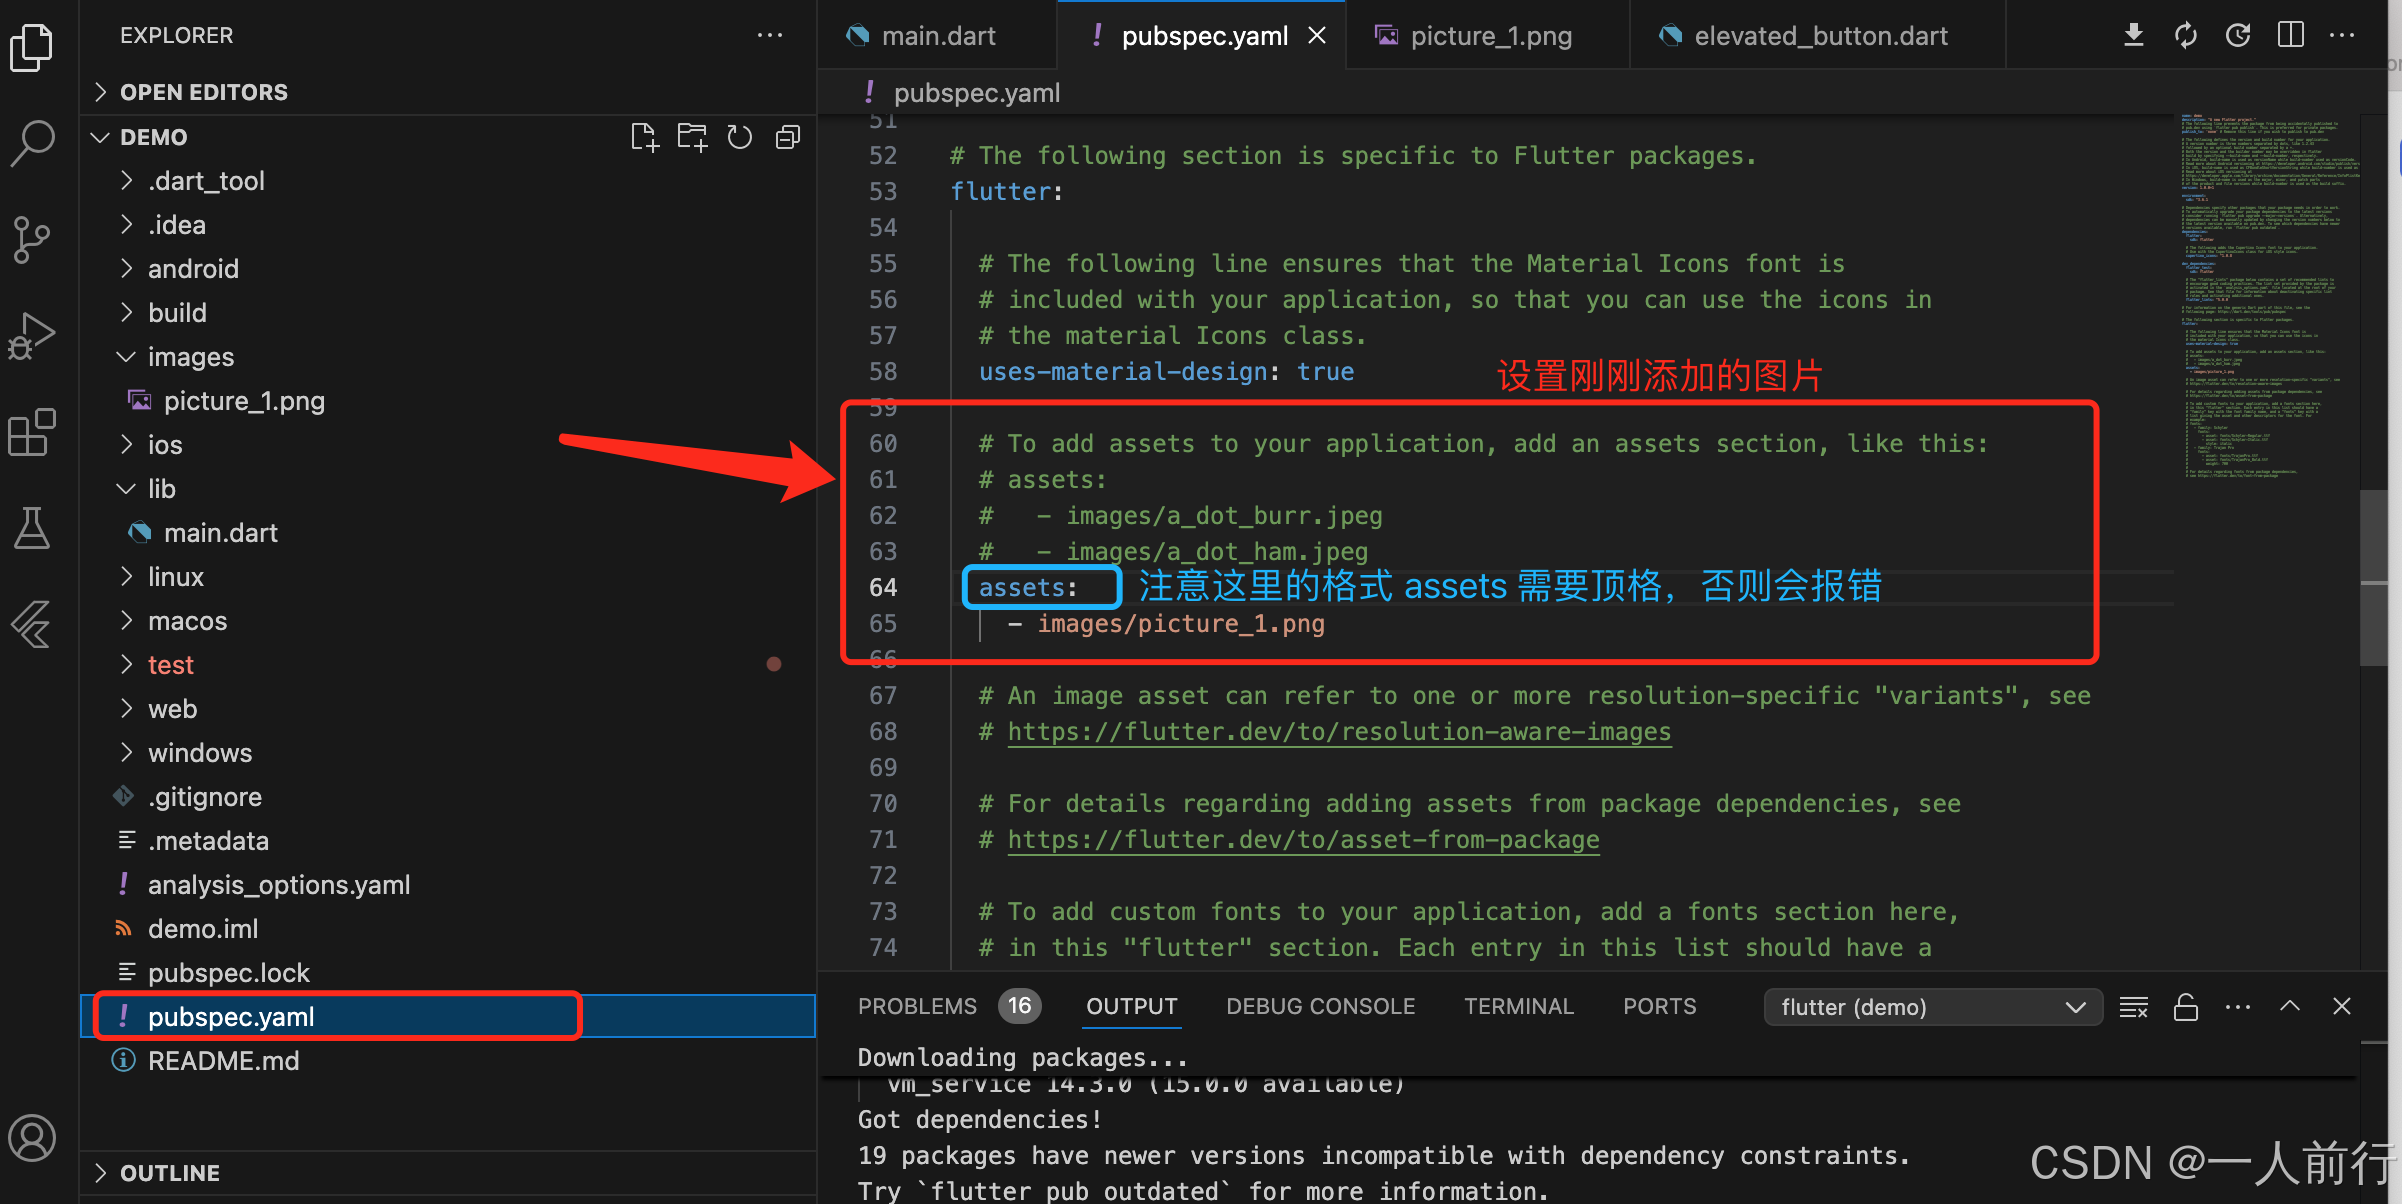
Task: Open the DEBUG CONSOLE panel tab
Action: 1320,1006
